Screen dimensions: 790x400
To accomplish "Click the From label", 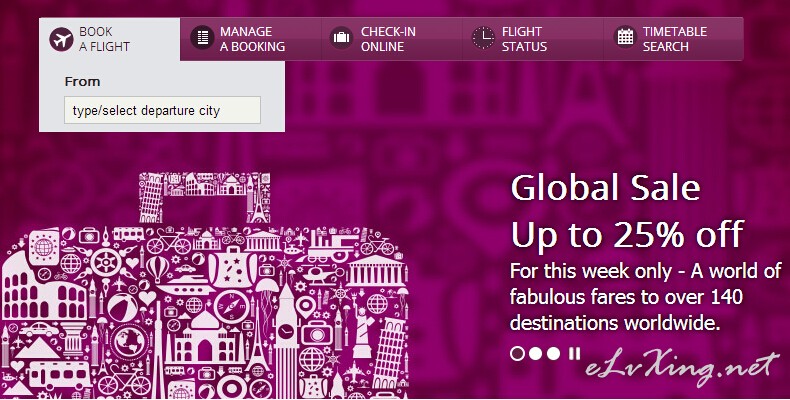I will tap(83, 82).
